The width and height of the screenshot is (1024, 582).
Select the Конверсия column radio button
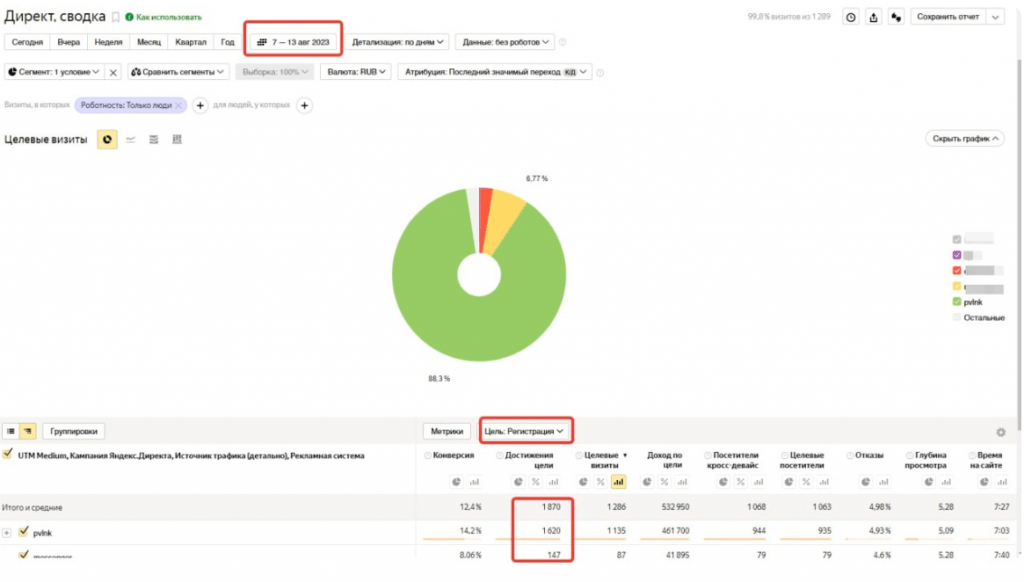coord(428,456)
